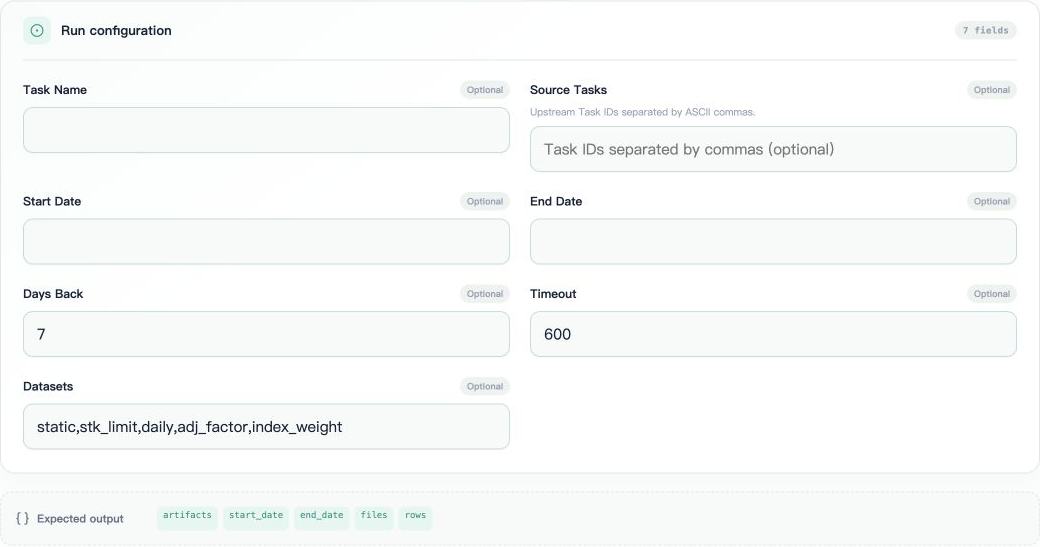Image resolution: width=1040 pixels, height=547 pixels.
Task: Click the curly braces Expected output icon
Action: coord(23,518)
